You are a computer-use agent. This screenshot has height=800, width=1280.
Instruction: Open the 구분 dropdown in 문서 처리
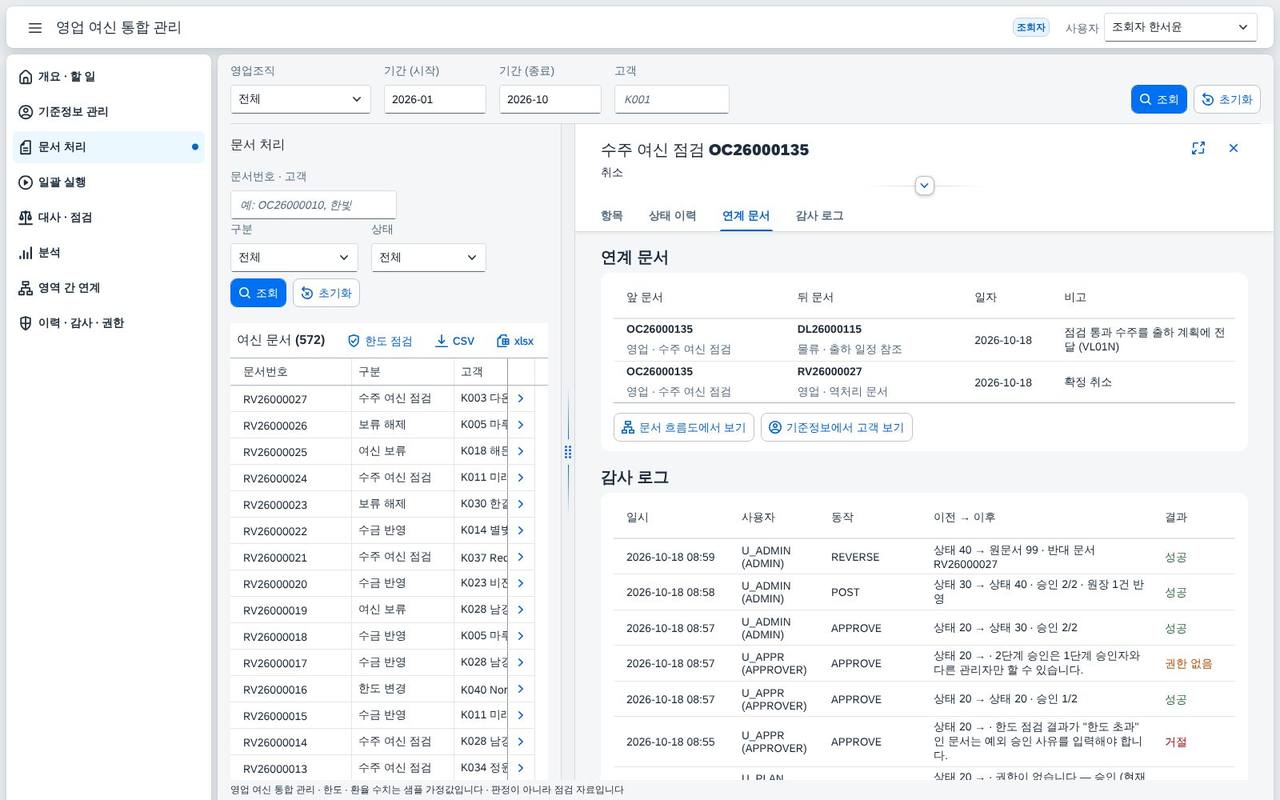pyautogui.click(x=294, y=257)
